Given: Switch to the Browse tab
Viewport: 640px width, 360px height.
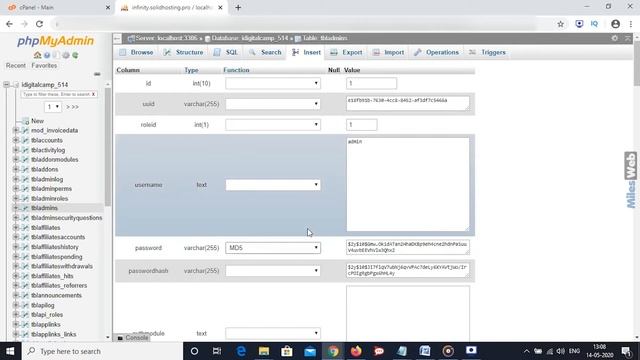Looking at the screenshot, I should point(136,52).
